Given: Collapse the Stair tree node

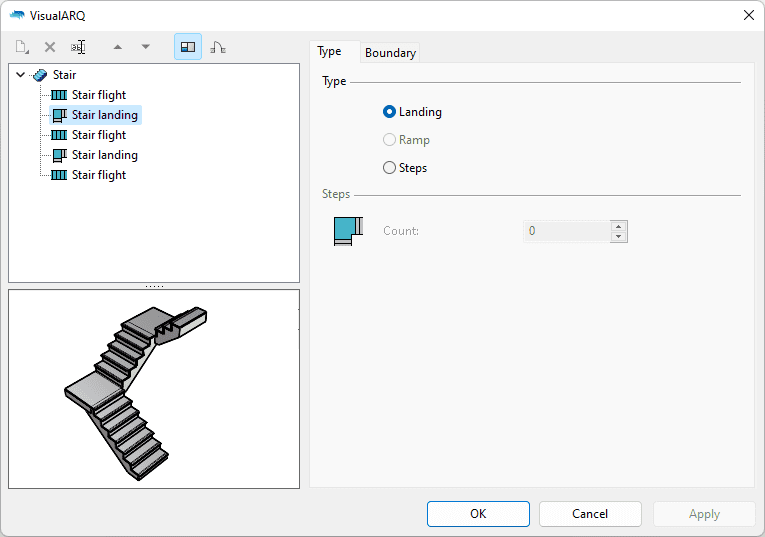Looking at the screenshot, I should click(x=21, y=75).
